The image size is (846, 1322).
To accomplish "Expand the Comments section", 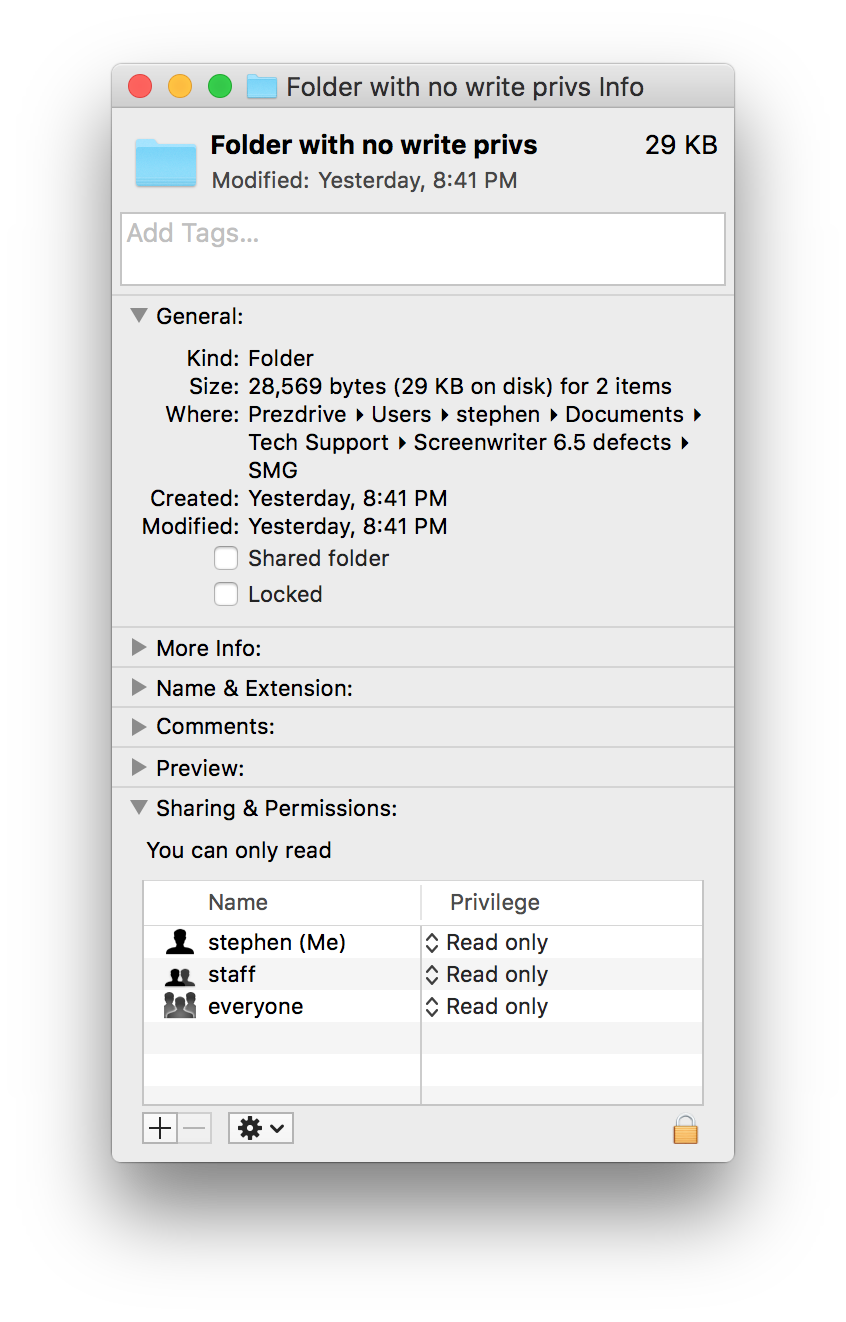I will (139, 727).
